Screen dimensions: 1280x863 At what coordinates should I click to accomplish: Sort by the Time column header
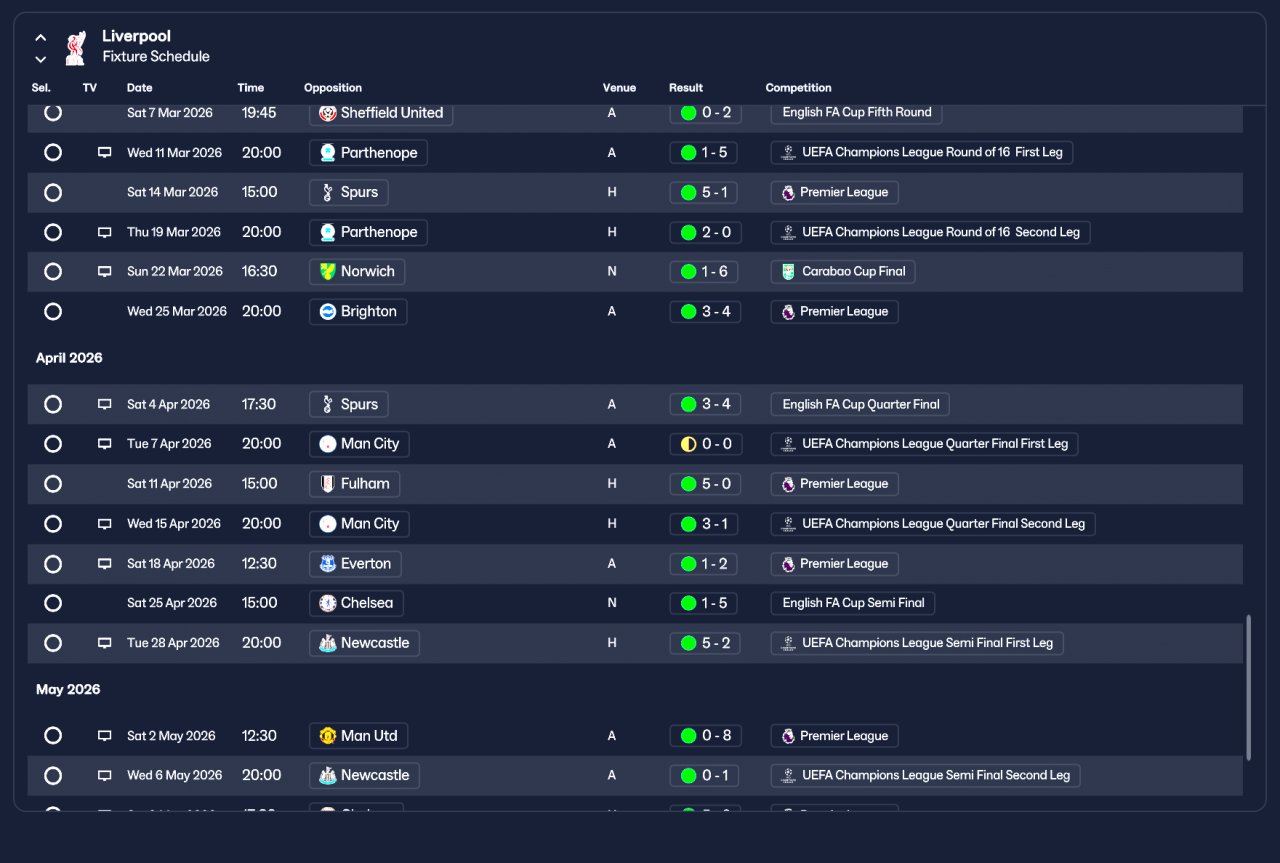pyautogui.click(x=251, y=88)
